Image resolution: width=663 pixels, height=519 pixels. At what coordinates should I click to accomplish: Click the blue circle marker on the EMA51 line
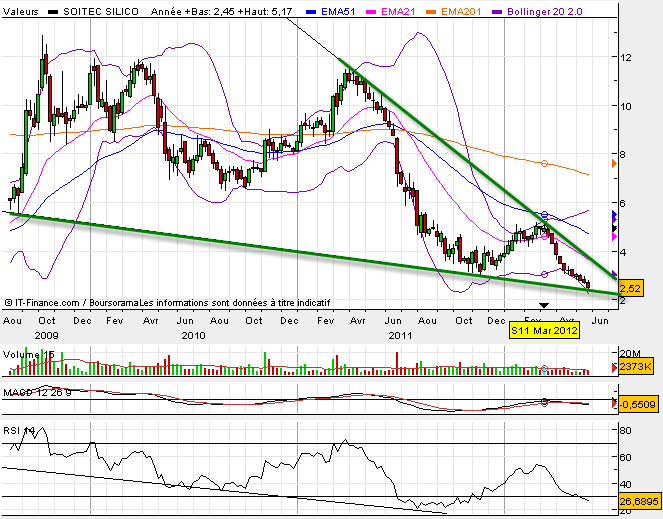[x=544, y=215]
